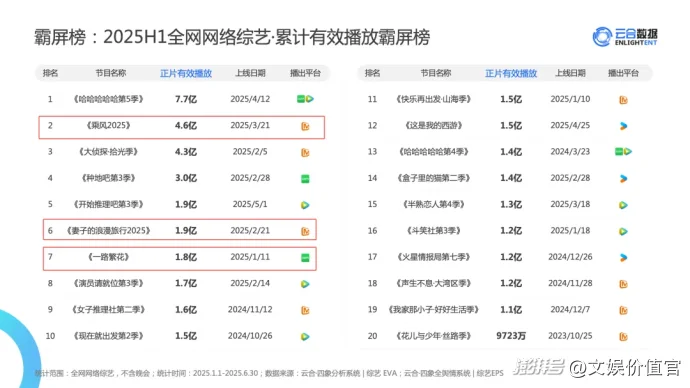Click the play count 7.7亿
Image resolution: width=690 pixels, height=388 pixels.
186,99
